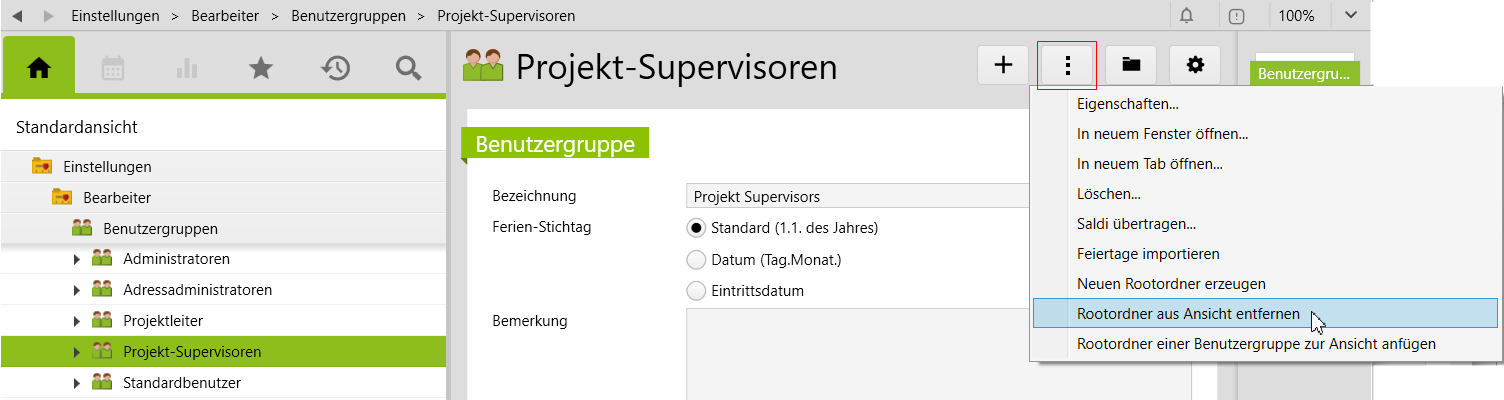Navigate to the Bearbeiter breadcrumb link
The width and height of the screenshot is (1504, 400).
(229, 16)
